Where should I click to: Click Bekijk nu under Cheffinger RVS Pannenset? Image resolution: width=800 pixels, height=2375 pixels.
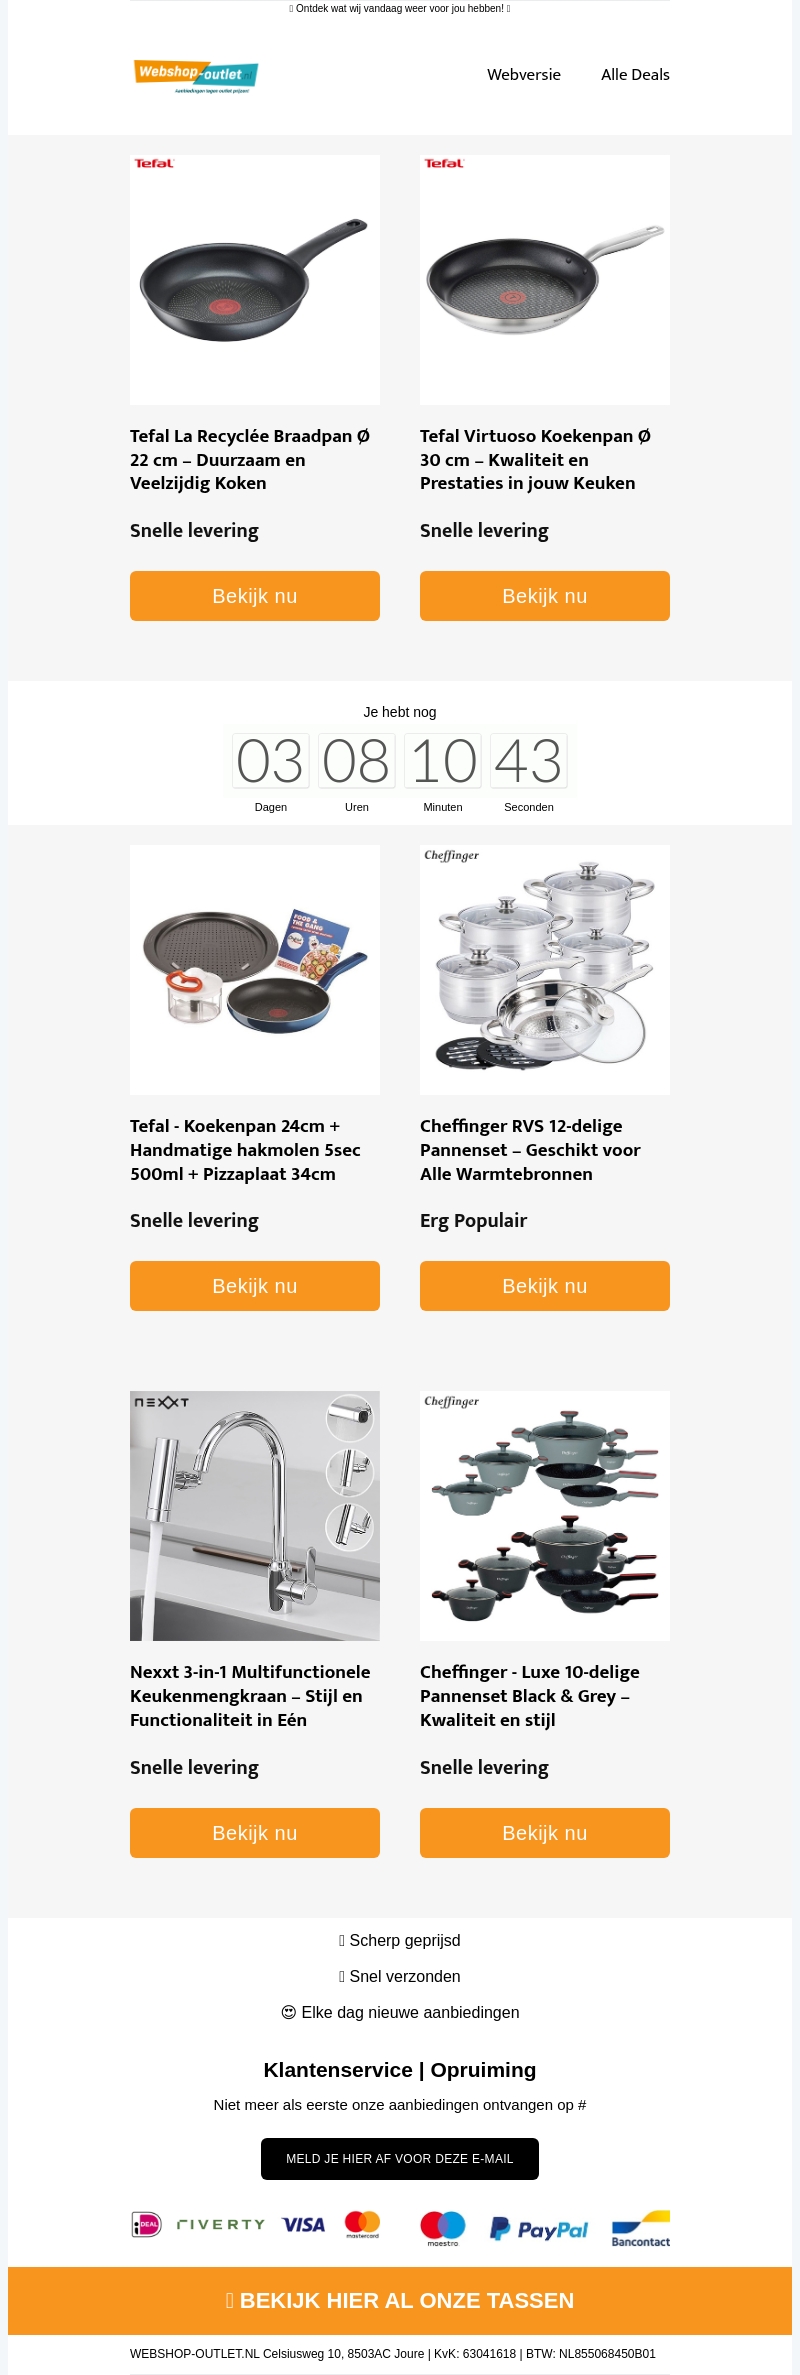(x=545, y=1286)
